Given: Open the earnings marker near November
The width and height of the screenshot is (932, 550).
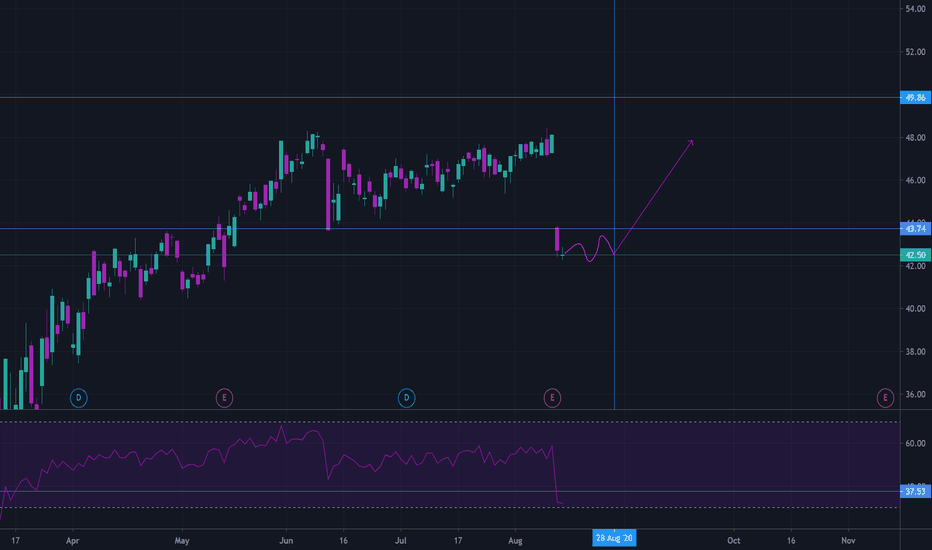Looking at the screenshot, I should pyautogui.click(x=885, y=398).
